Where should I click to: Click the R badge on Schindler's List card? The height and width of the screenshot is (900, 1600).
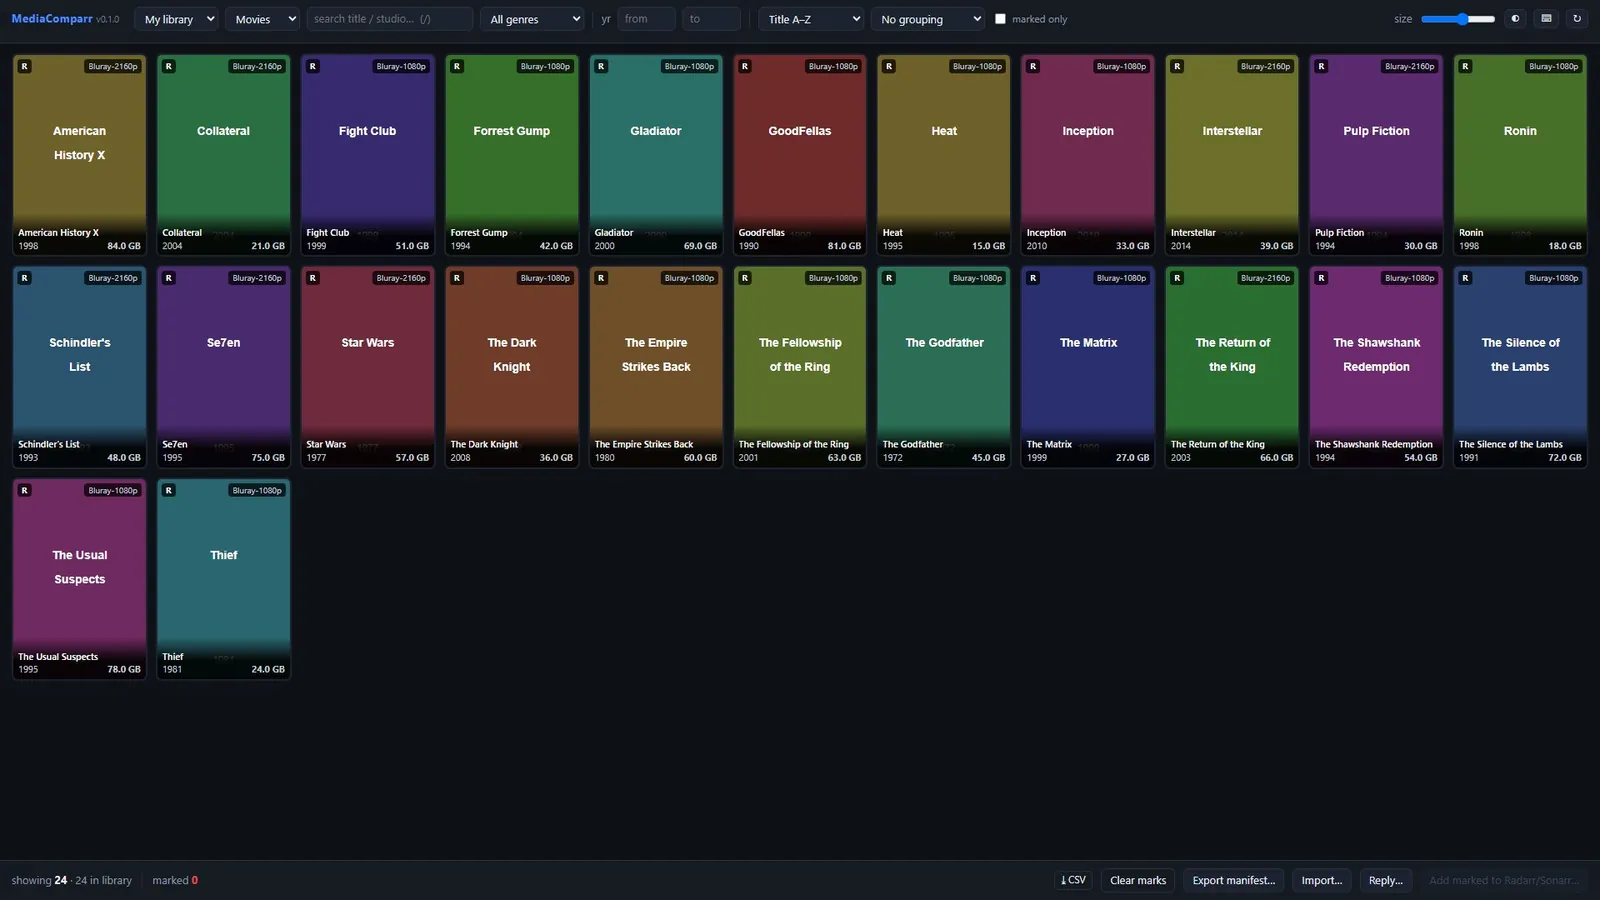point(25,278)
